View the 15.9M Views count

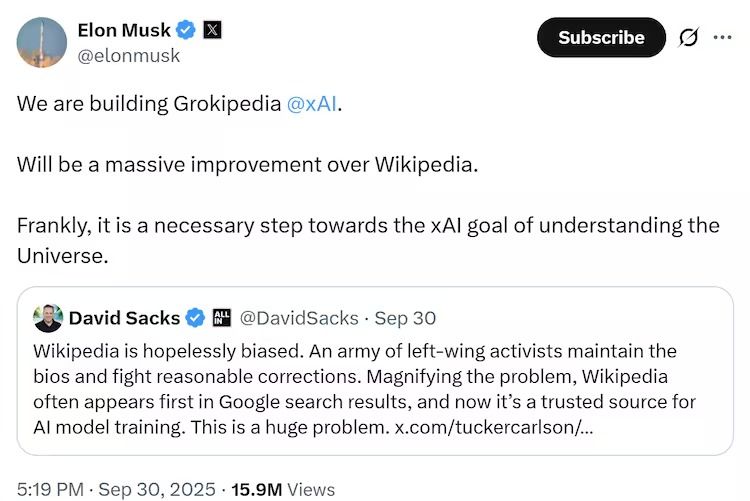coord(284,489)
